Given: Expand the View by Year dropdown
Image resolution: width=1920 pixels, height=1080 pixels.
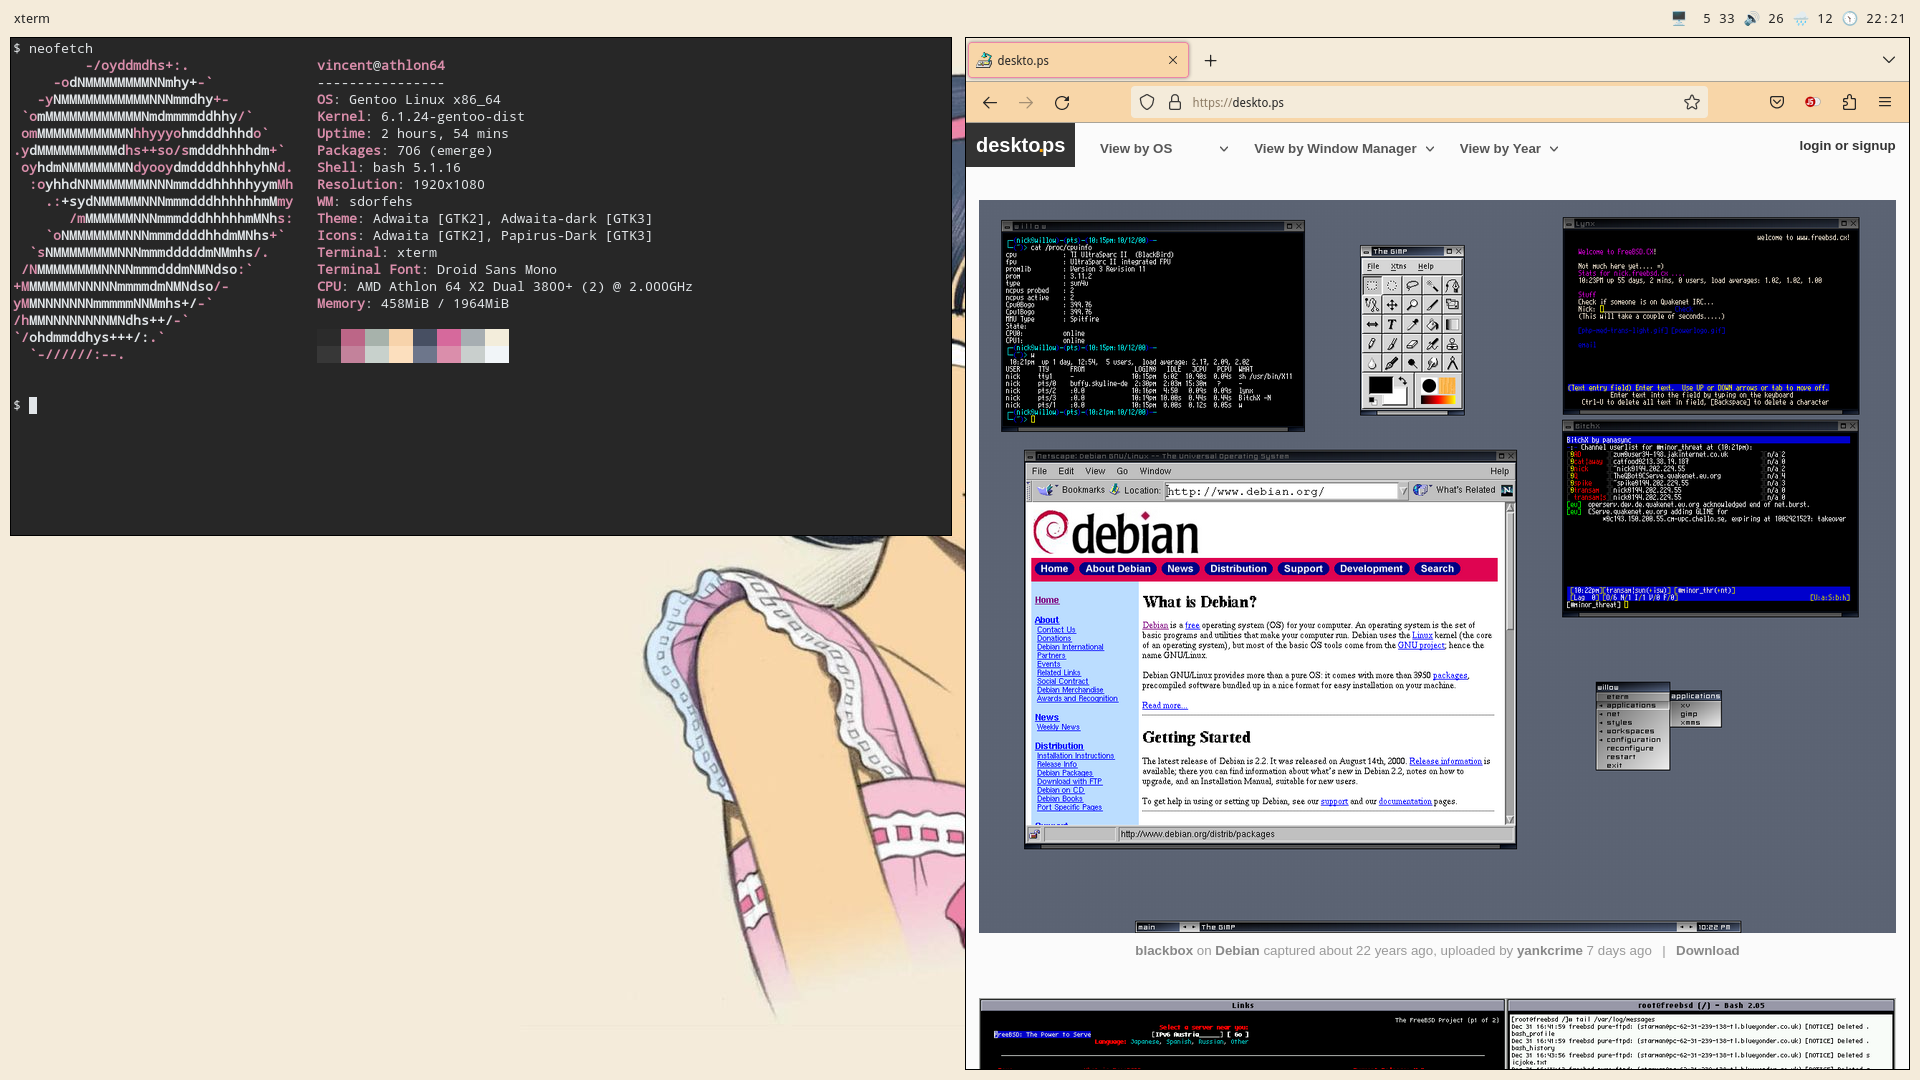Looking at the screenshot, I should [x=1508, y=149].
